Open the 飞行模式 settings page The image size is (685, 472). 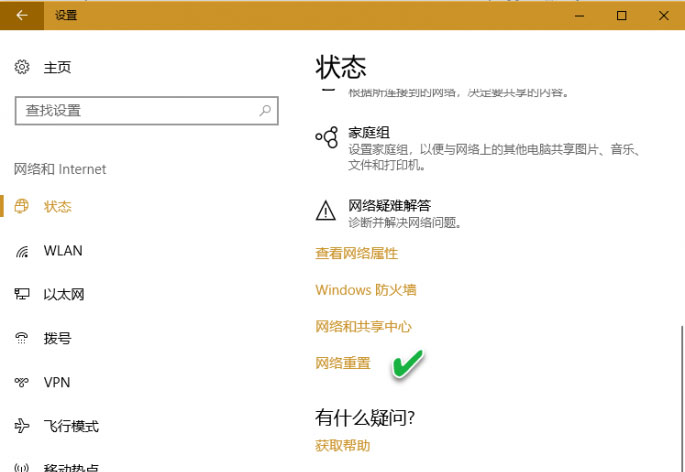71,426
